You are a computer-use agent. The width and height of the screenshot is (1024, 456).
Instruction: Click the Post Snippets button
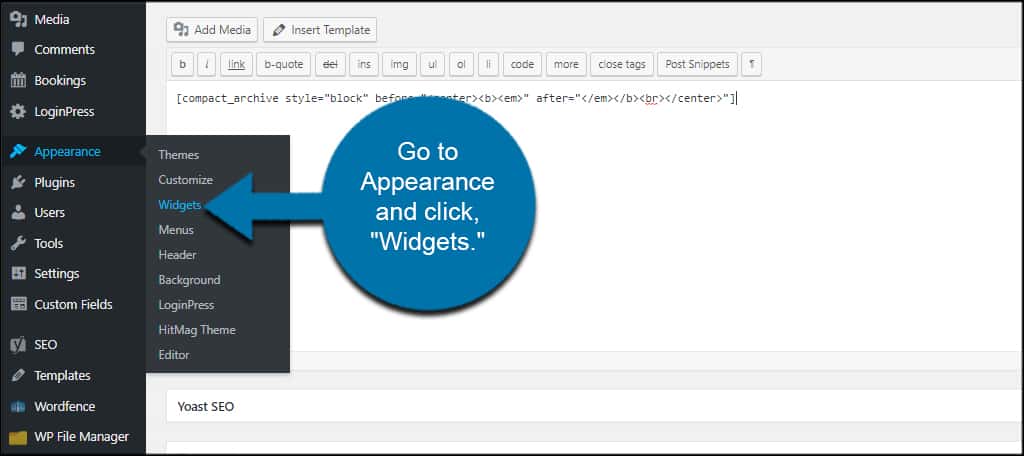[697, 64]
